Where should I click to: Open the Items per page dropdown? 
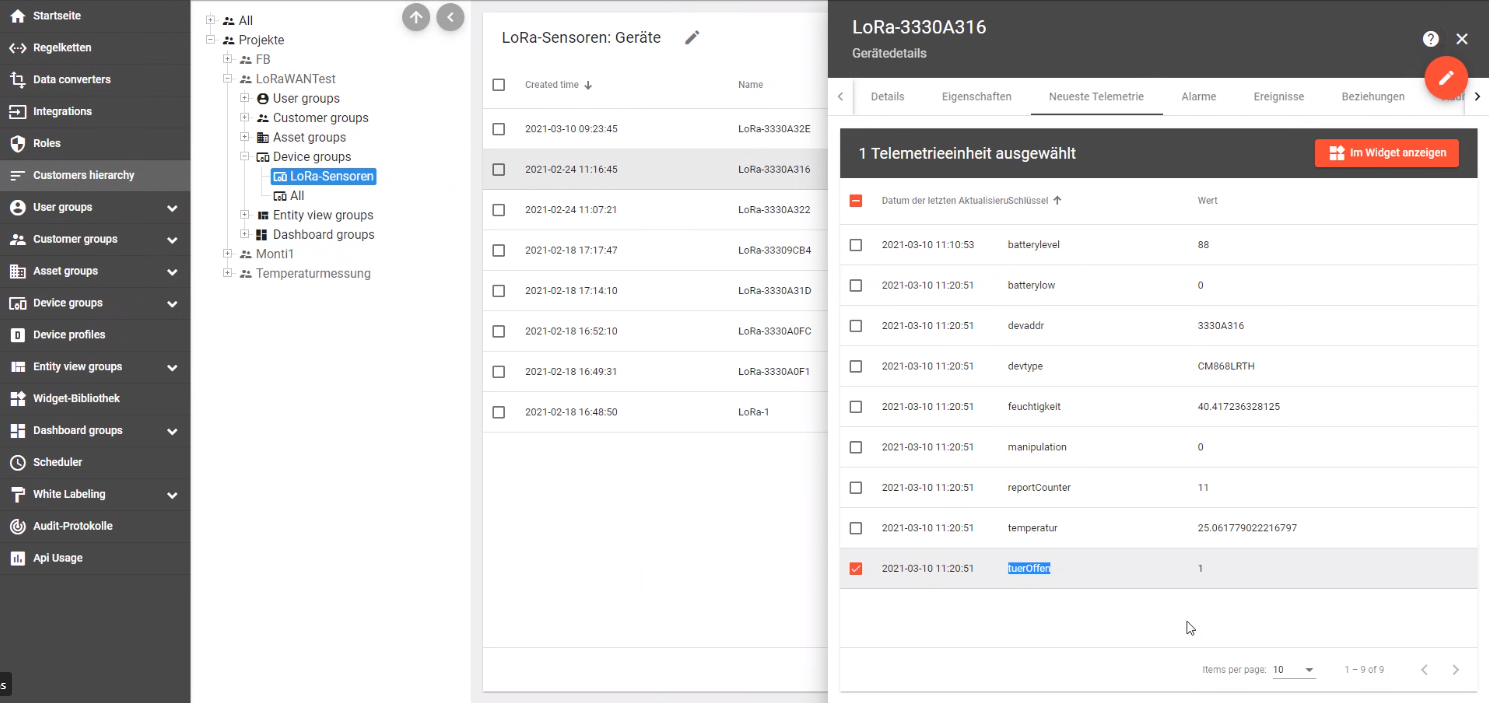1294,669
